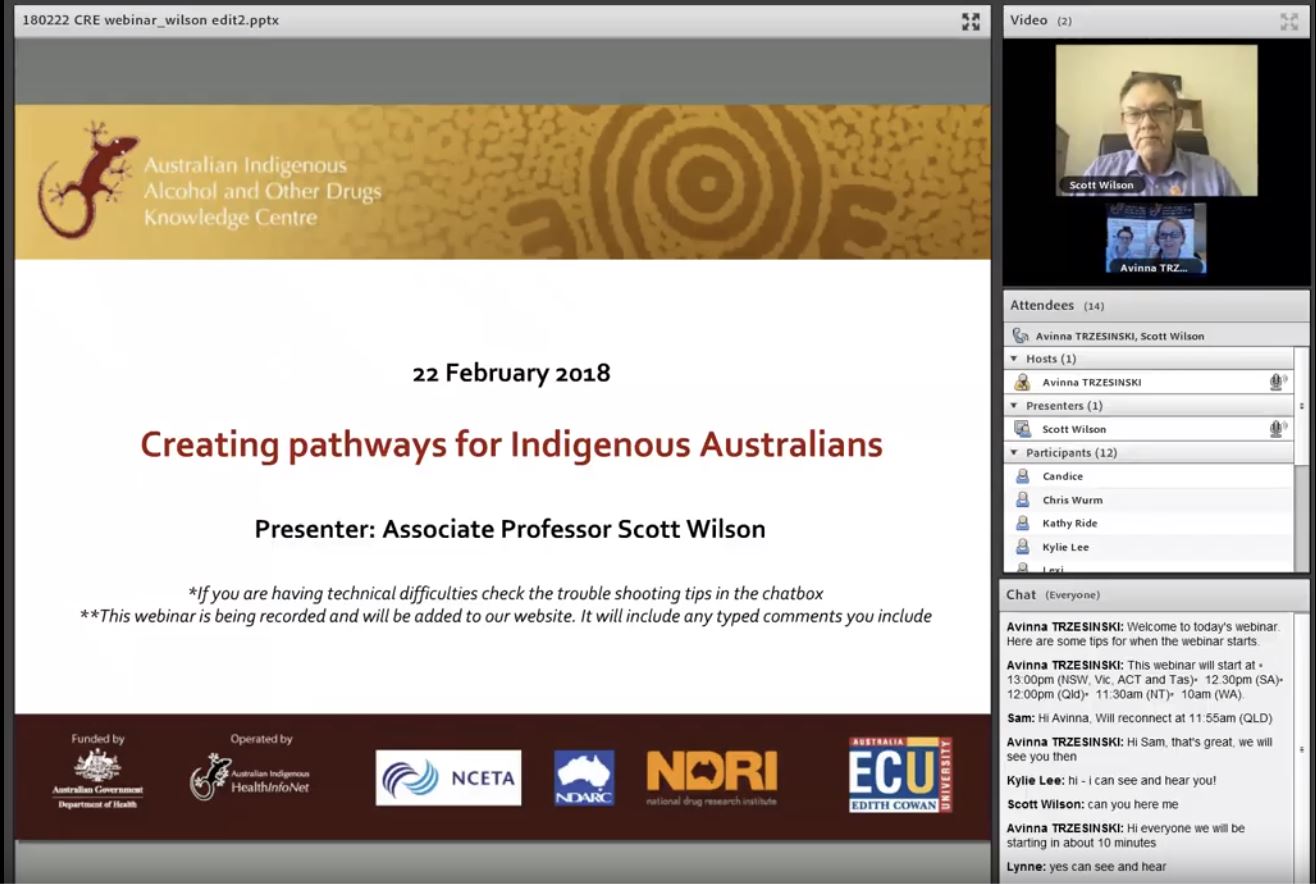
Task: Maximize the Video pod
Action: pos(1289,21)
